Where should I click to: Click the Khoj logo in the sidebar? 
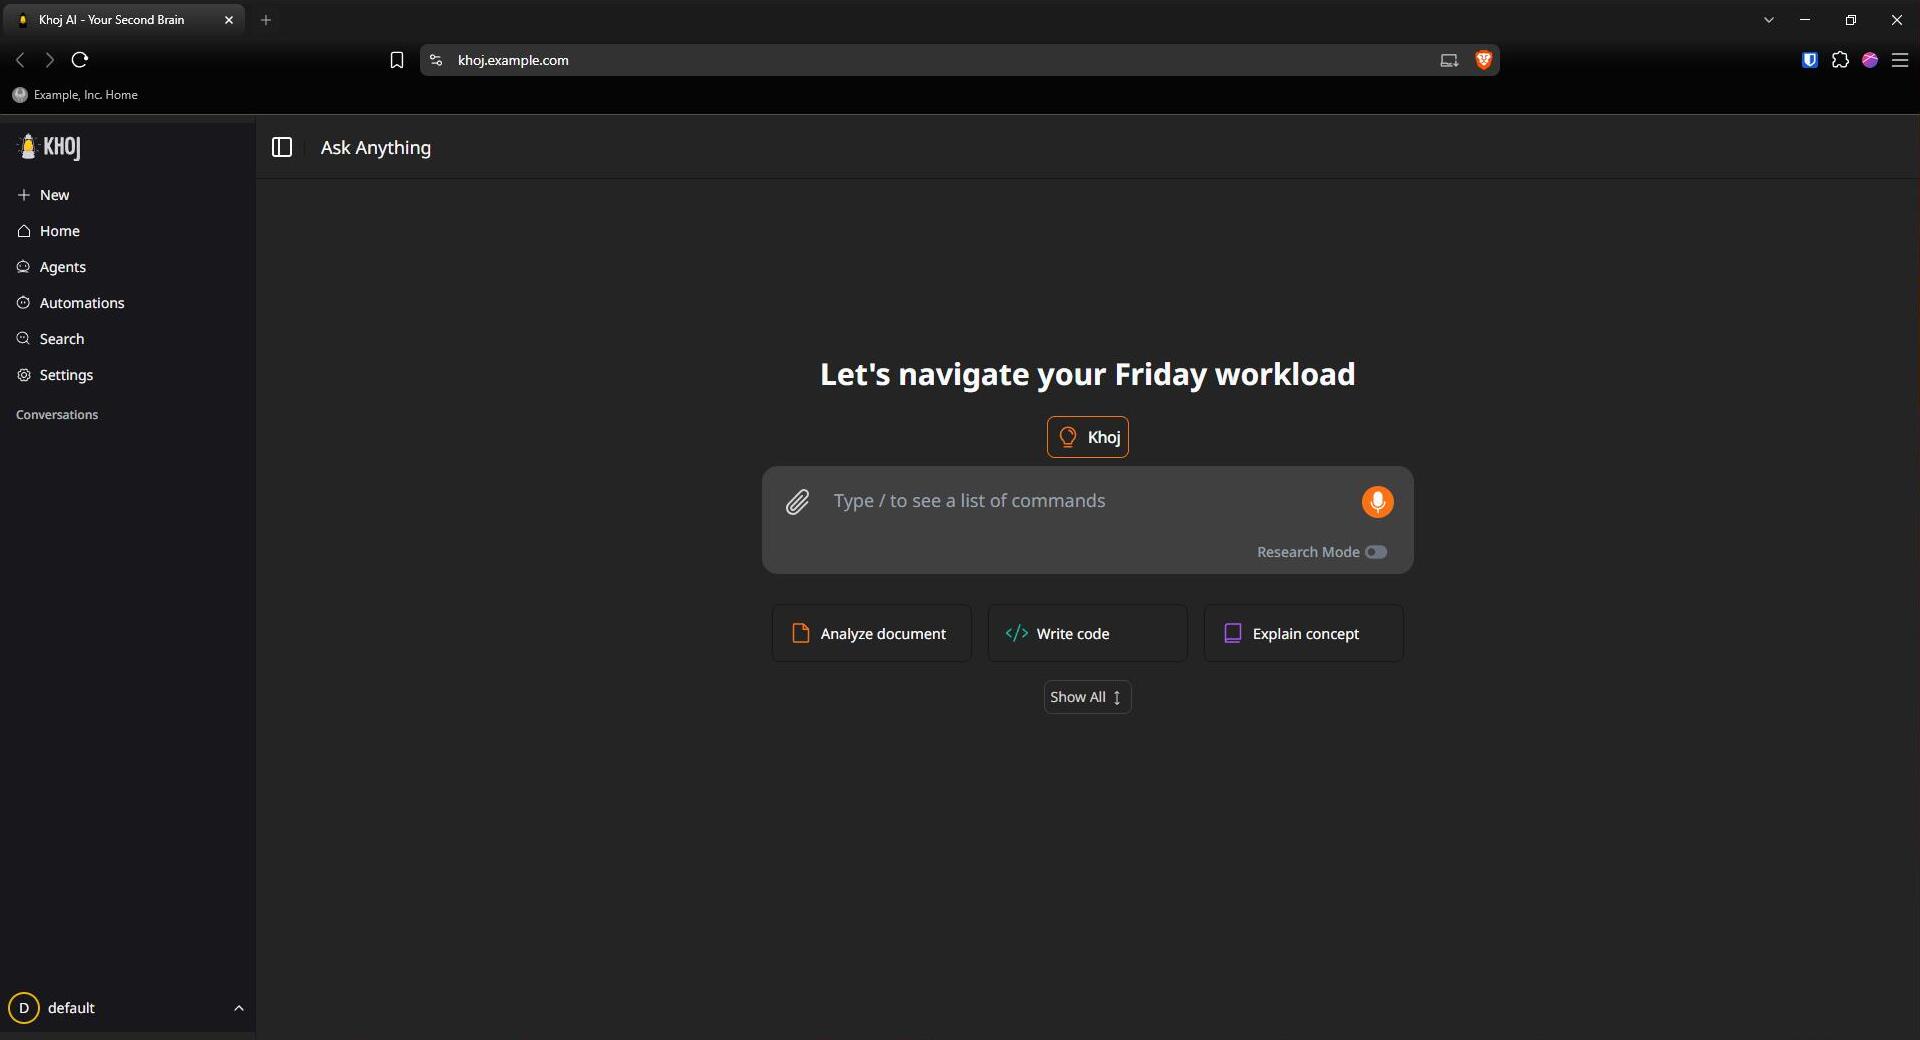coord(48,147)
